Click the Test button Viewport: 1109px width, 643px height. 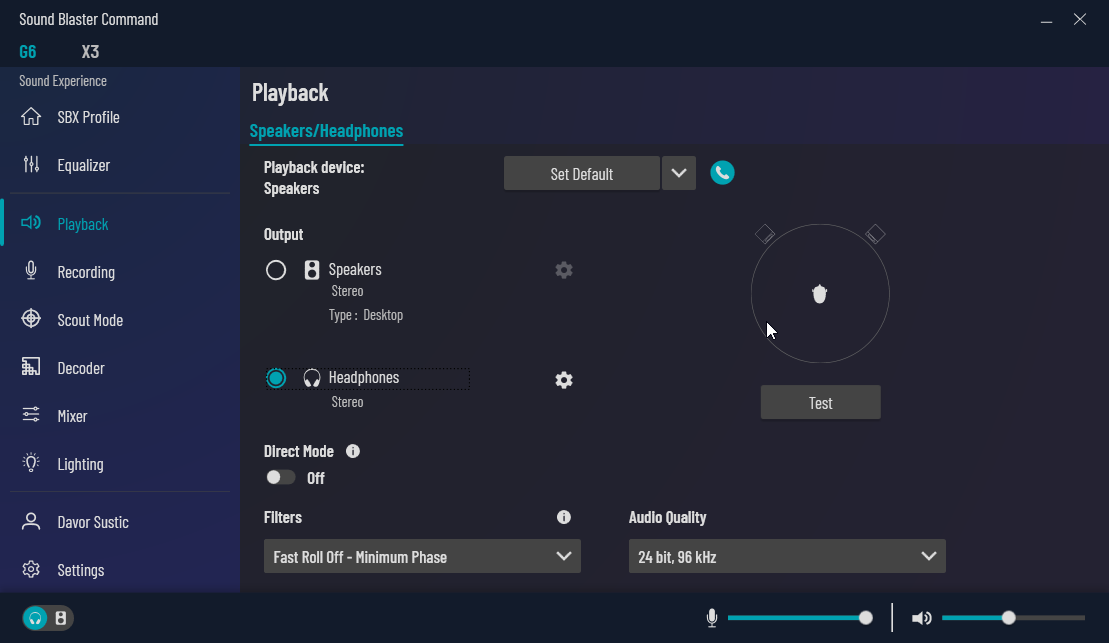(820, 403)
